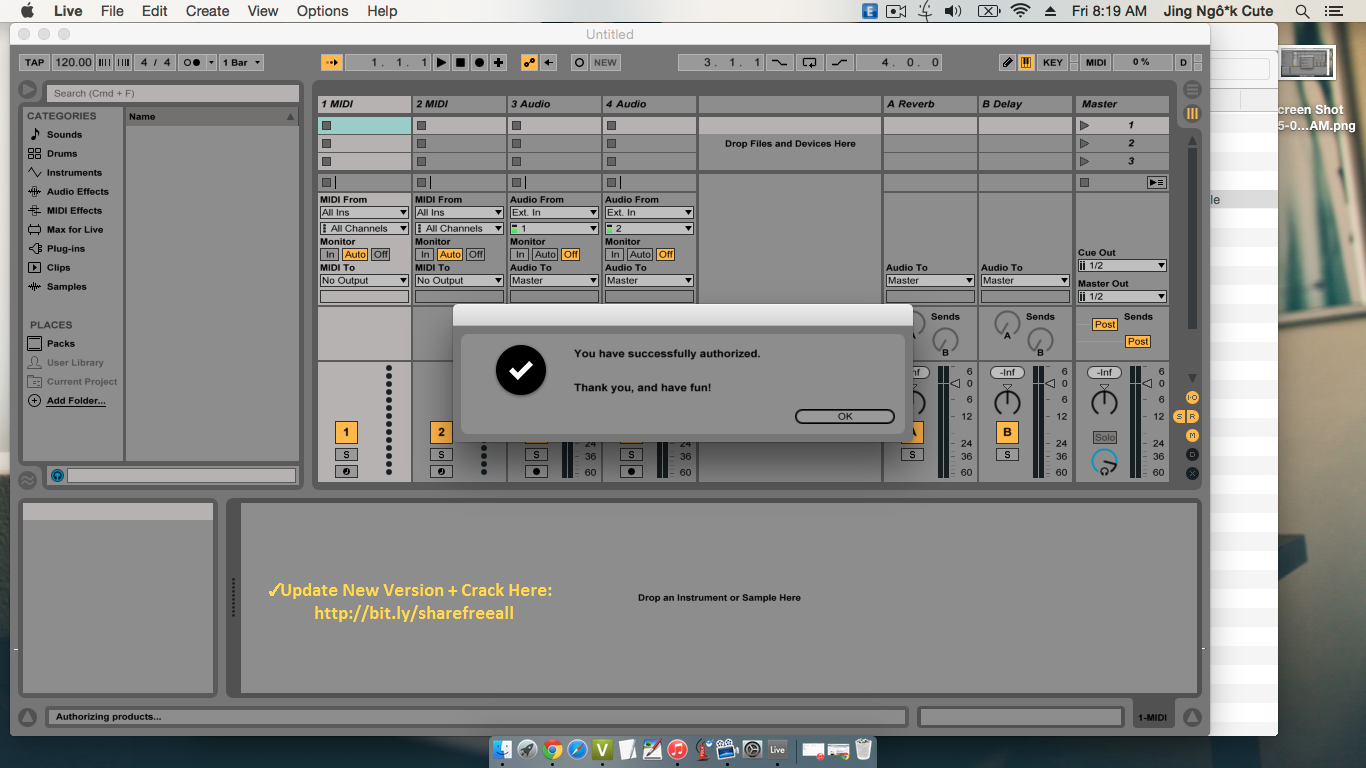Select the Sounds category

(64, 134)
